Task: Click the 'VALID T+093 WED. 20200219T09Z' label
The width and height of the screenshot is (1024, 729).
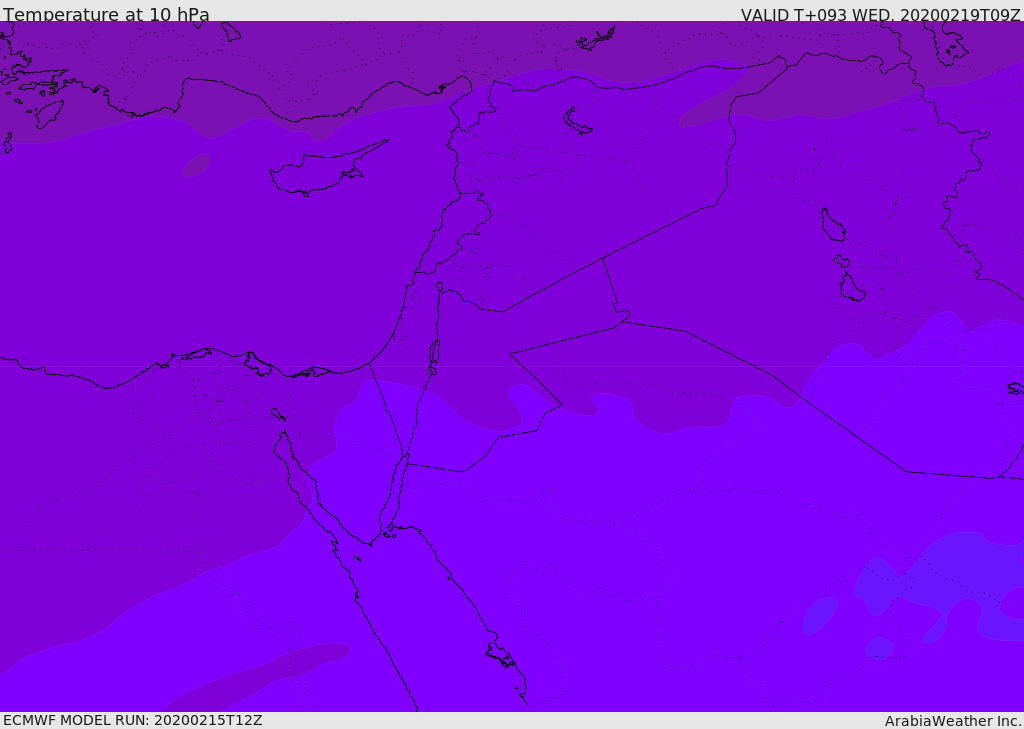Action: 880,14
